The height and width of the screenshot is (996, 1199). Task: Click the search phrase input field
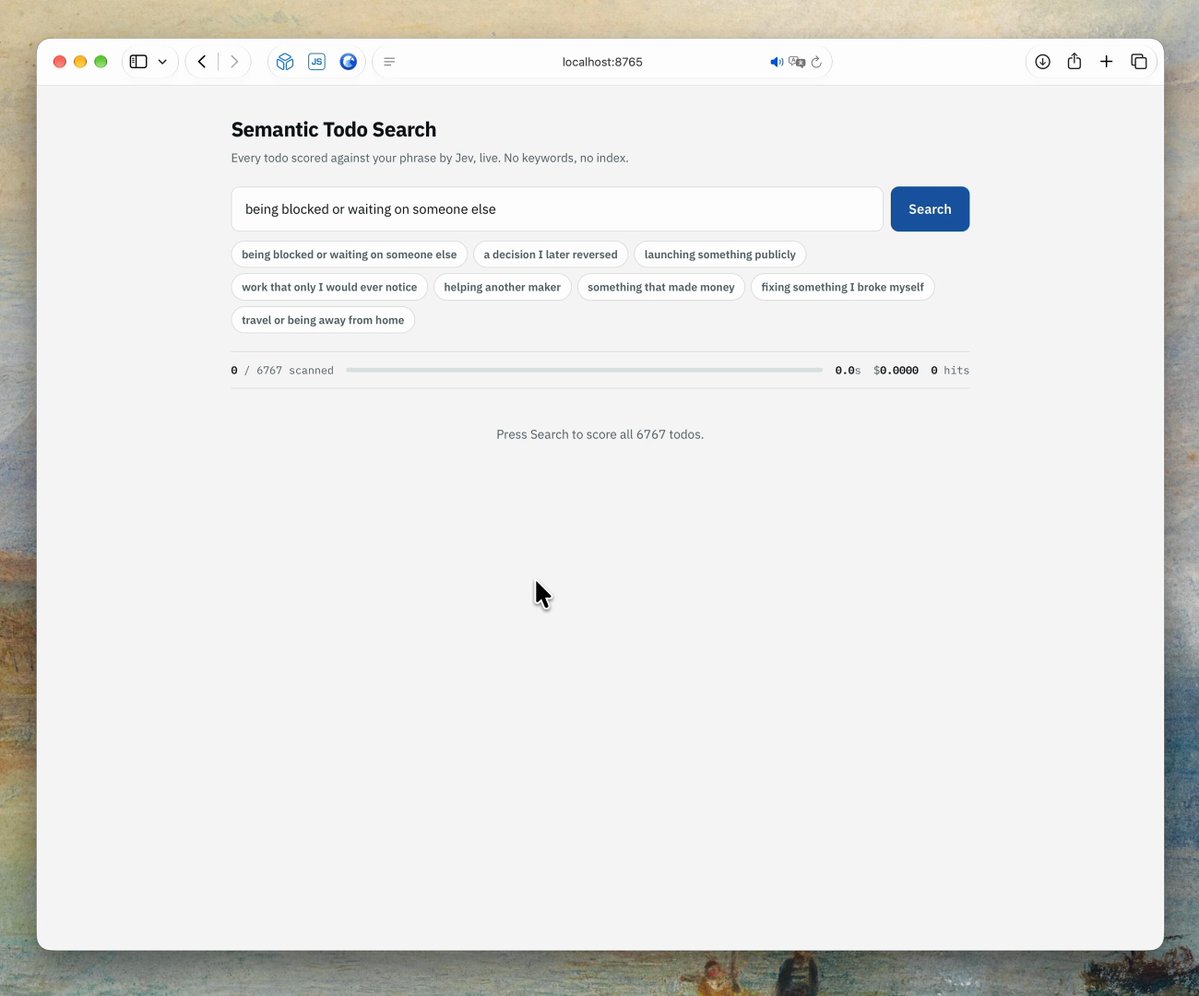557,209
